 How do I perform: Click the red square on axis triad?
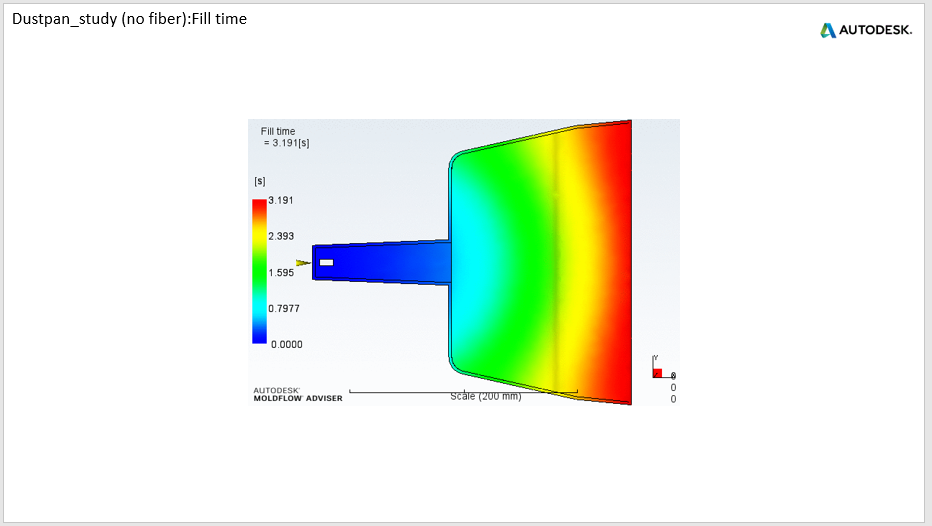point(657,373)
